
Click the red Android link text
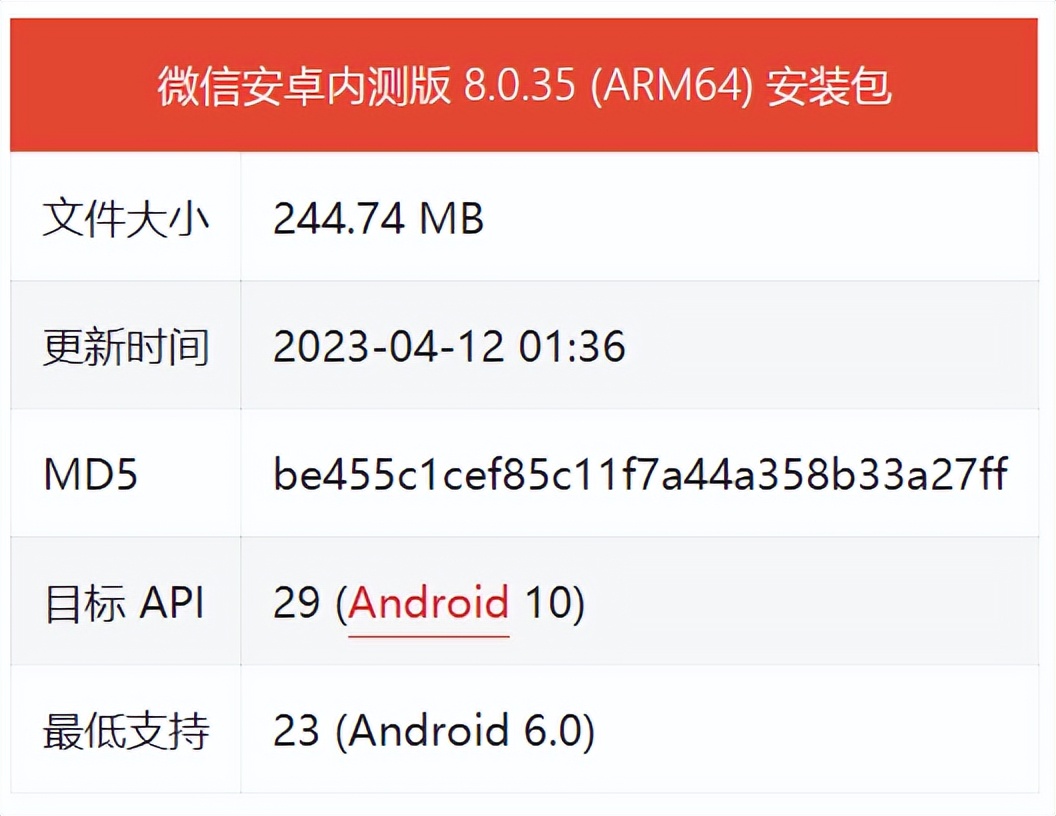pos(429,604)
